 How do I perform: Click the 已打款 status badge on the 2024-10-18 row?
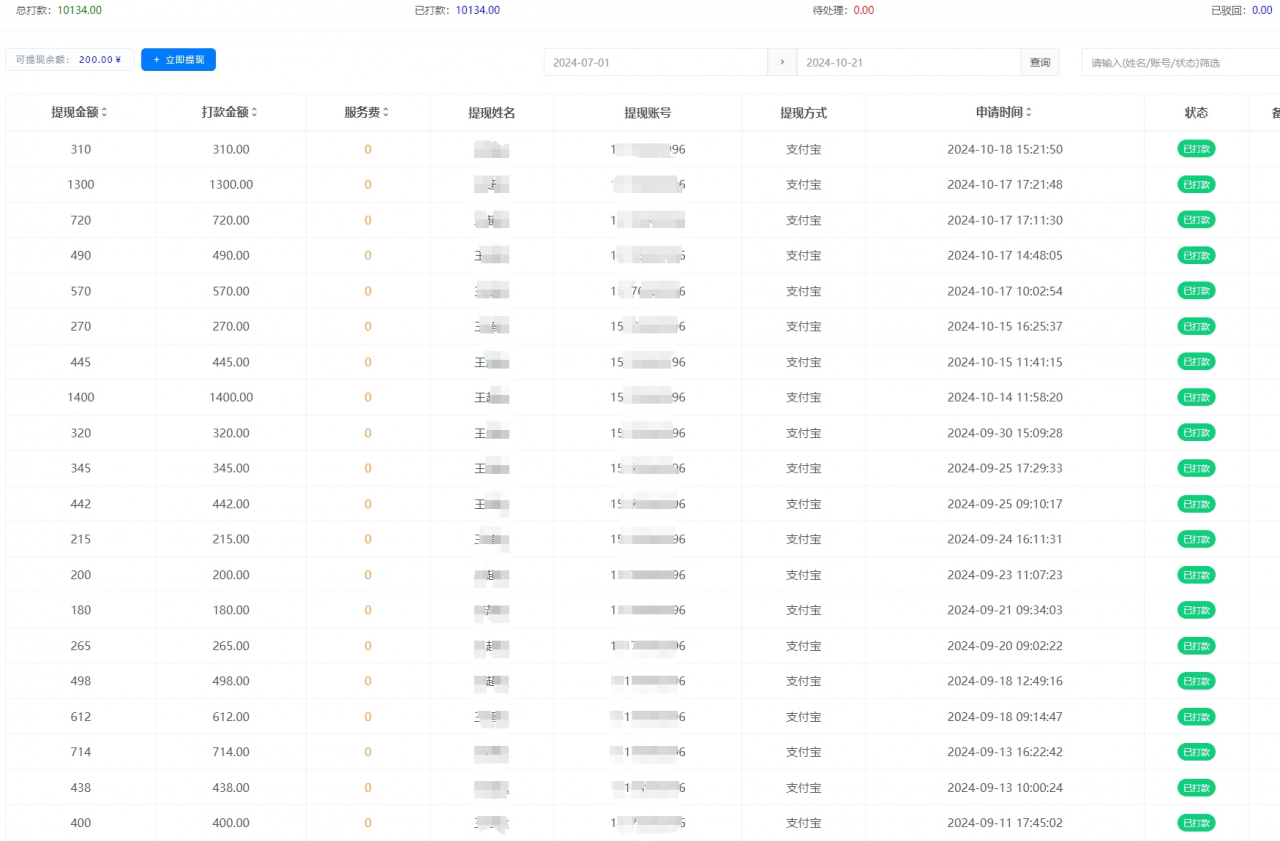click(1196, 148)
